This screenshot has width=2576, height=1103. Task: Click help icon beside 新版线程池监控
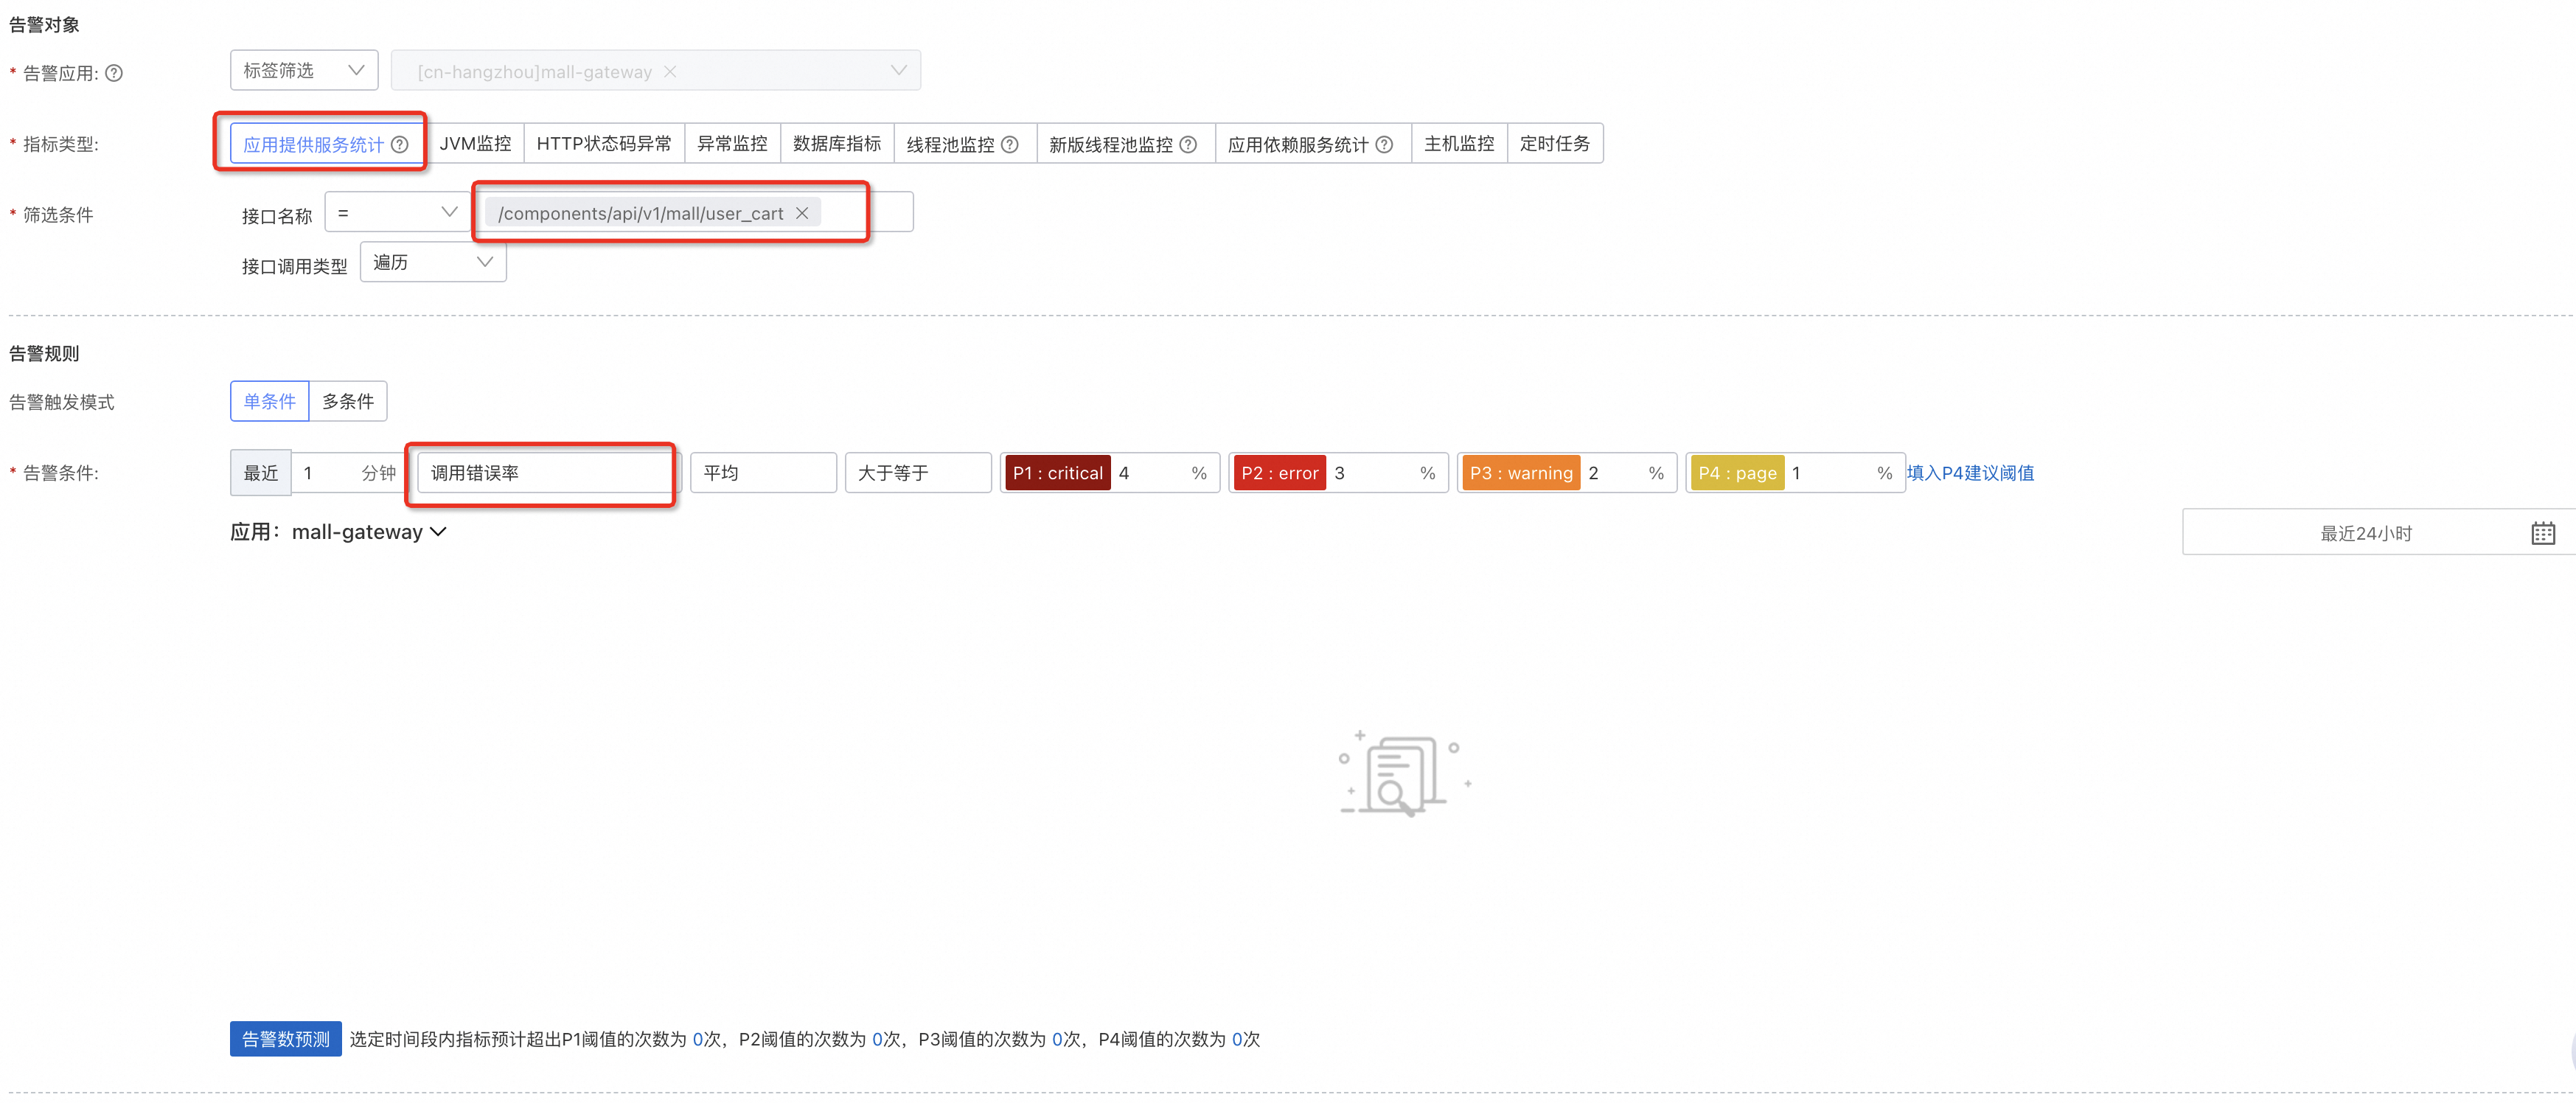pyautogui.click(x=1188, y=144)
